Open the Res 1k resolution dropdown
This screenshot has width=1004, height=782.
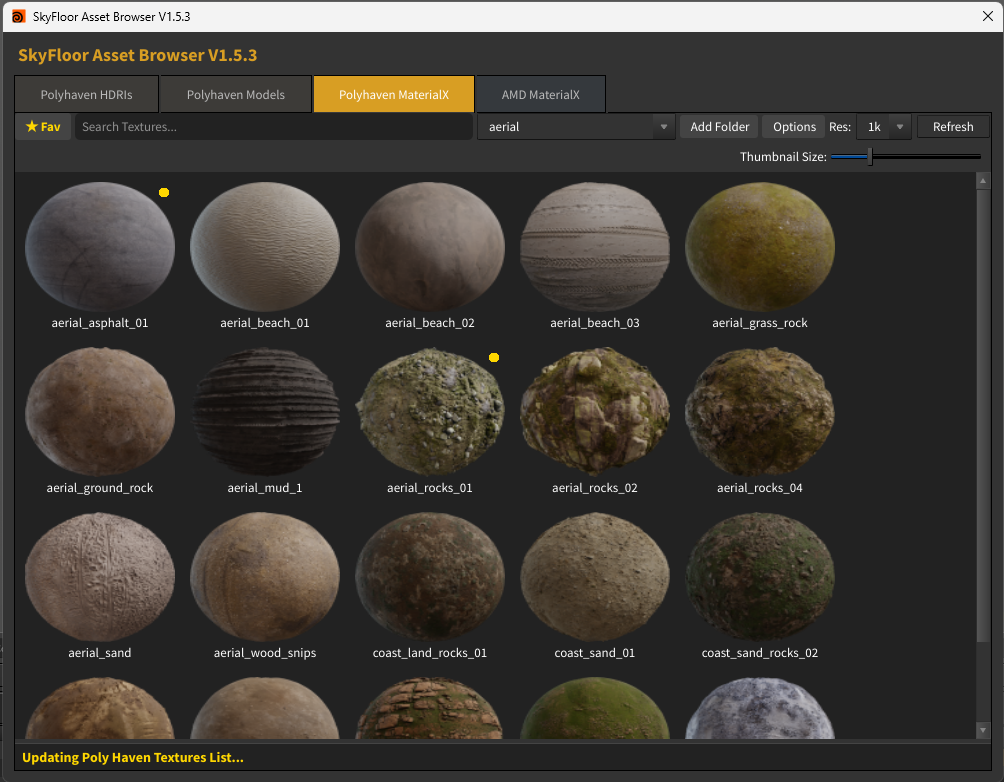[x=884, y=127]
